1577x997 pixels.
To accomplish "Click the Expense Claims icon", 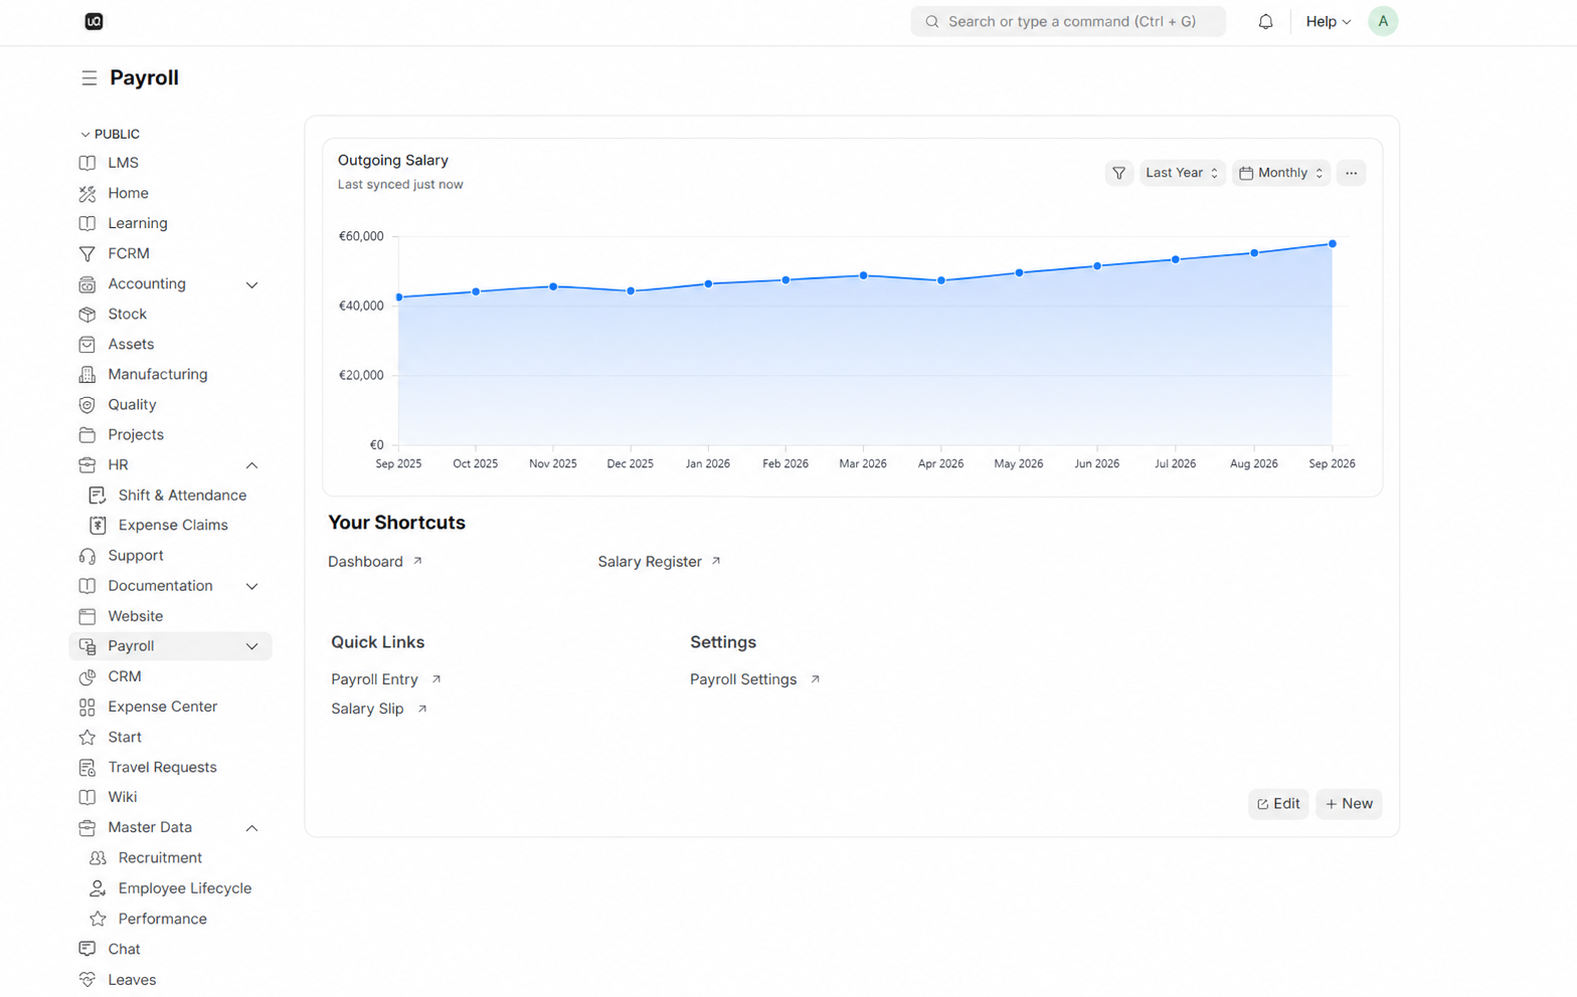I will click(x=97, y=525).
